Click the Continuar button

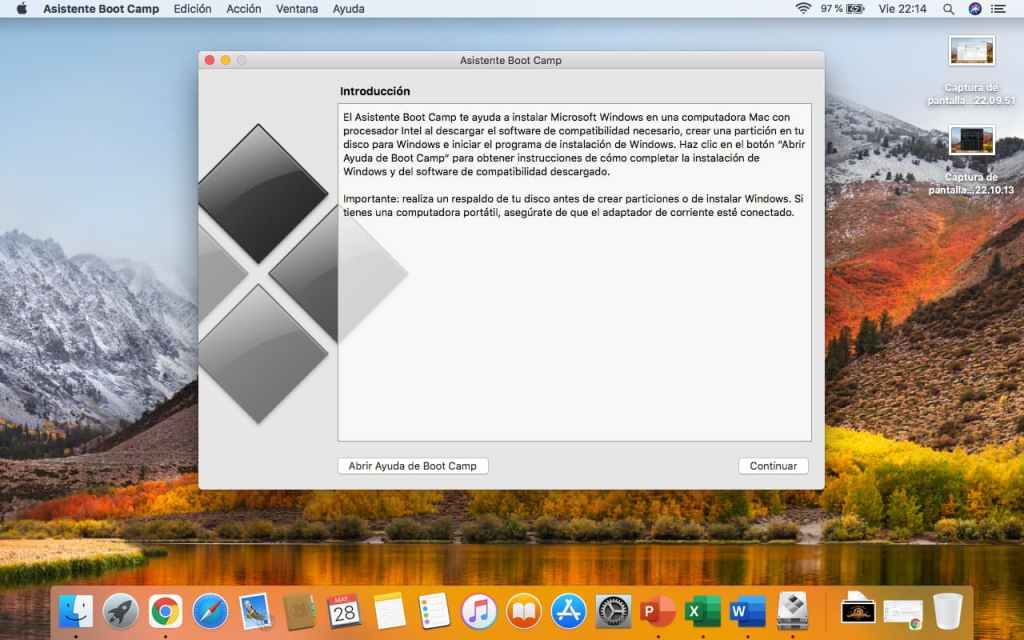773,466
